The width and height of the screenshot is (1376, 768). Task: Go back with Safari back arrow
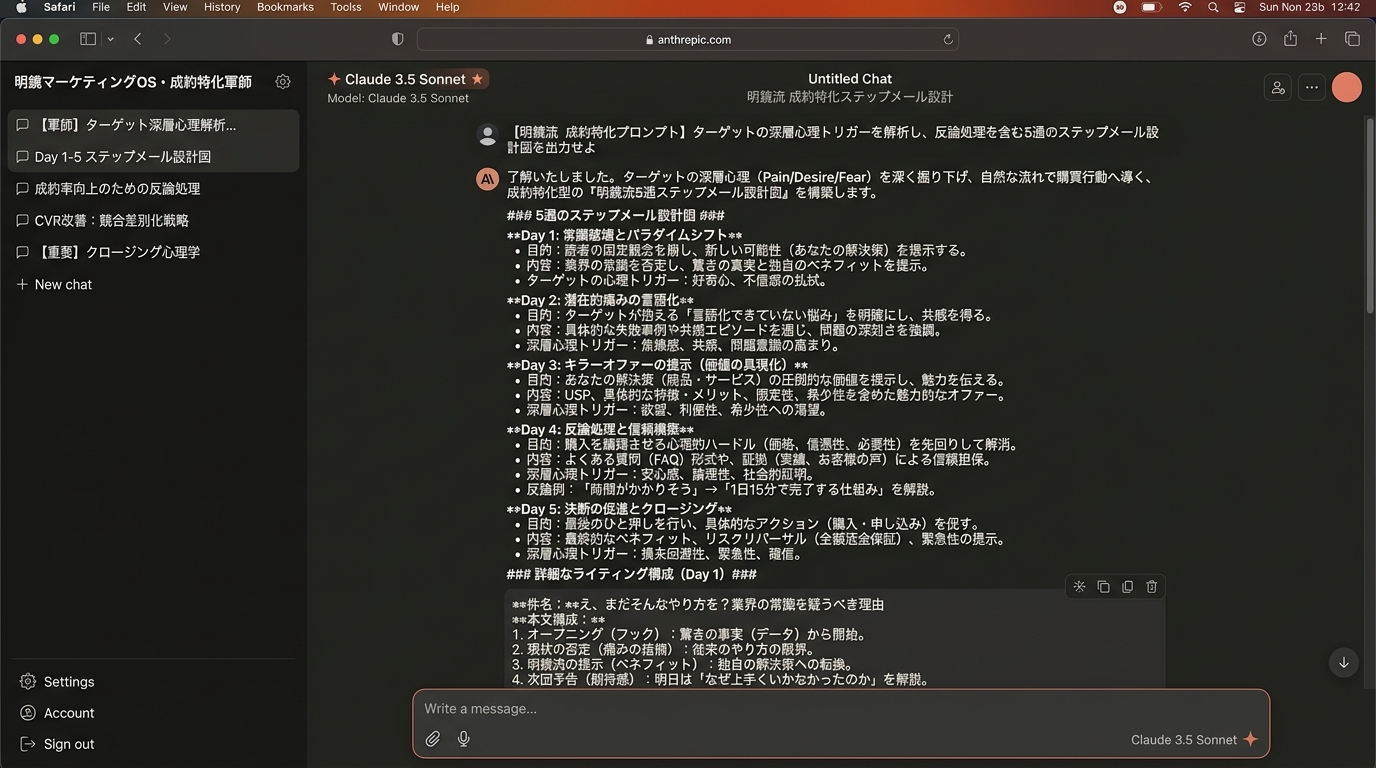click(x=138, y=39)
